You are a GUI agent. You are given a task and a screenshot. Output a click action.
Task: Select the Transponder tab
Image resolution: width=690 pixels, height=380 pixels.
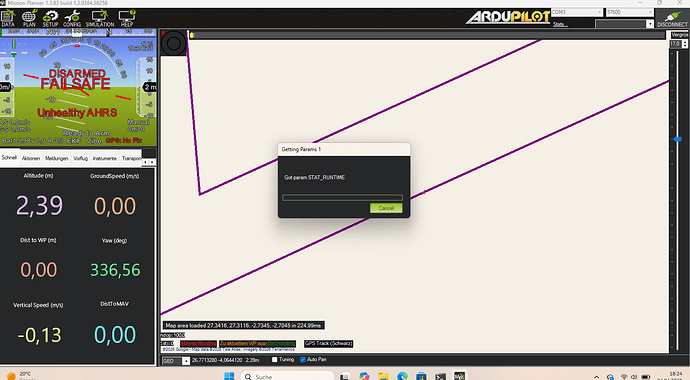[x=131, y=158]
